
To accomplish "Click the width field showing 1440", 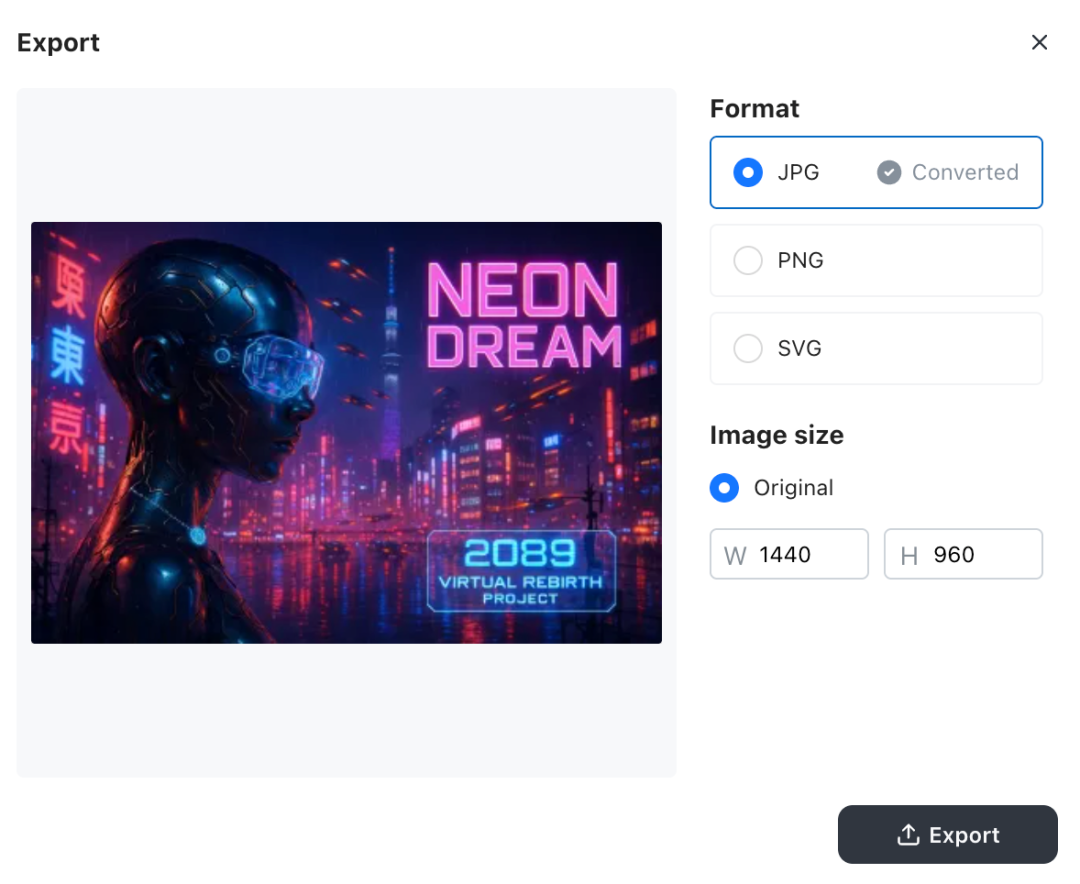I will click(789, 554).
